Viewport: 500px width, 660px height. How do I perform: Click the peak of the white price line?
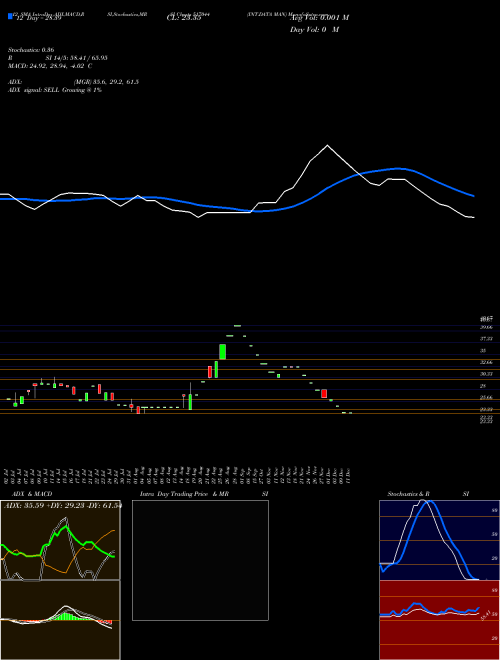pos(327,146)
